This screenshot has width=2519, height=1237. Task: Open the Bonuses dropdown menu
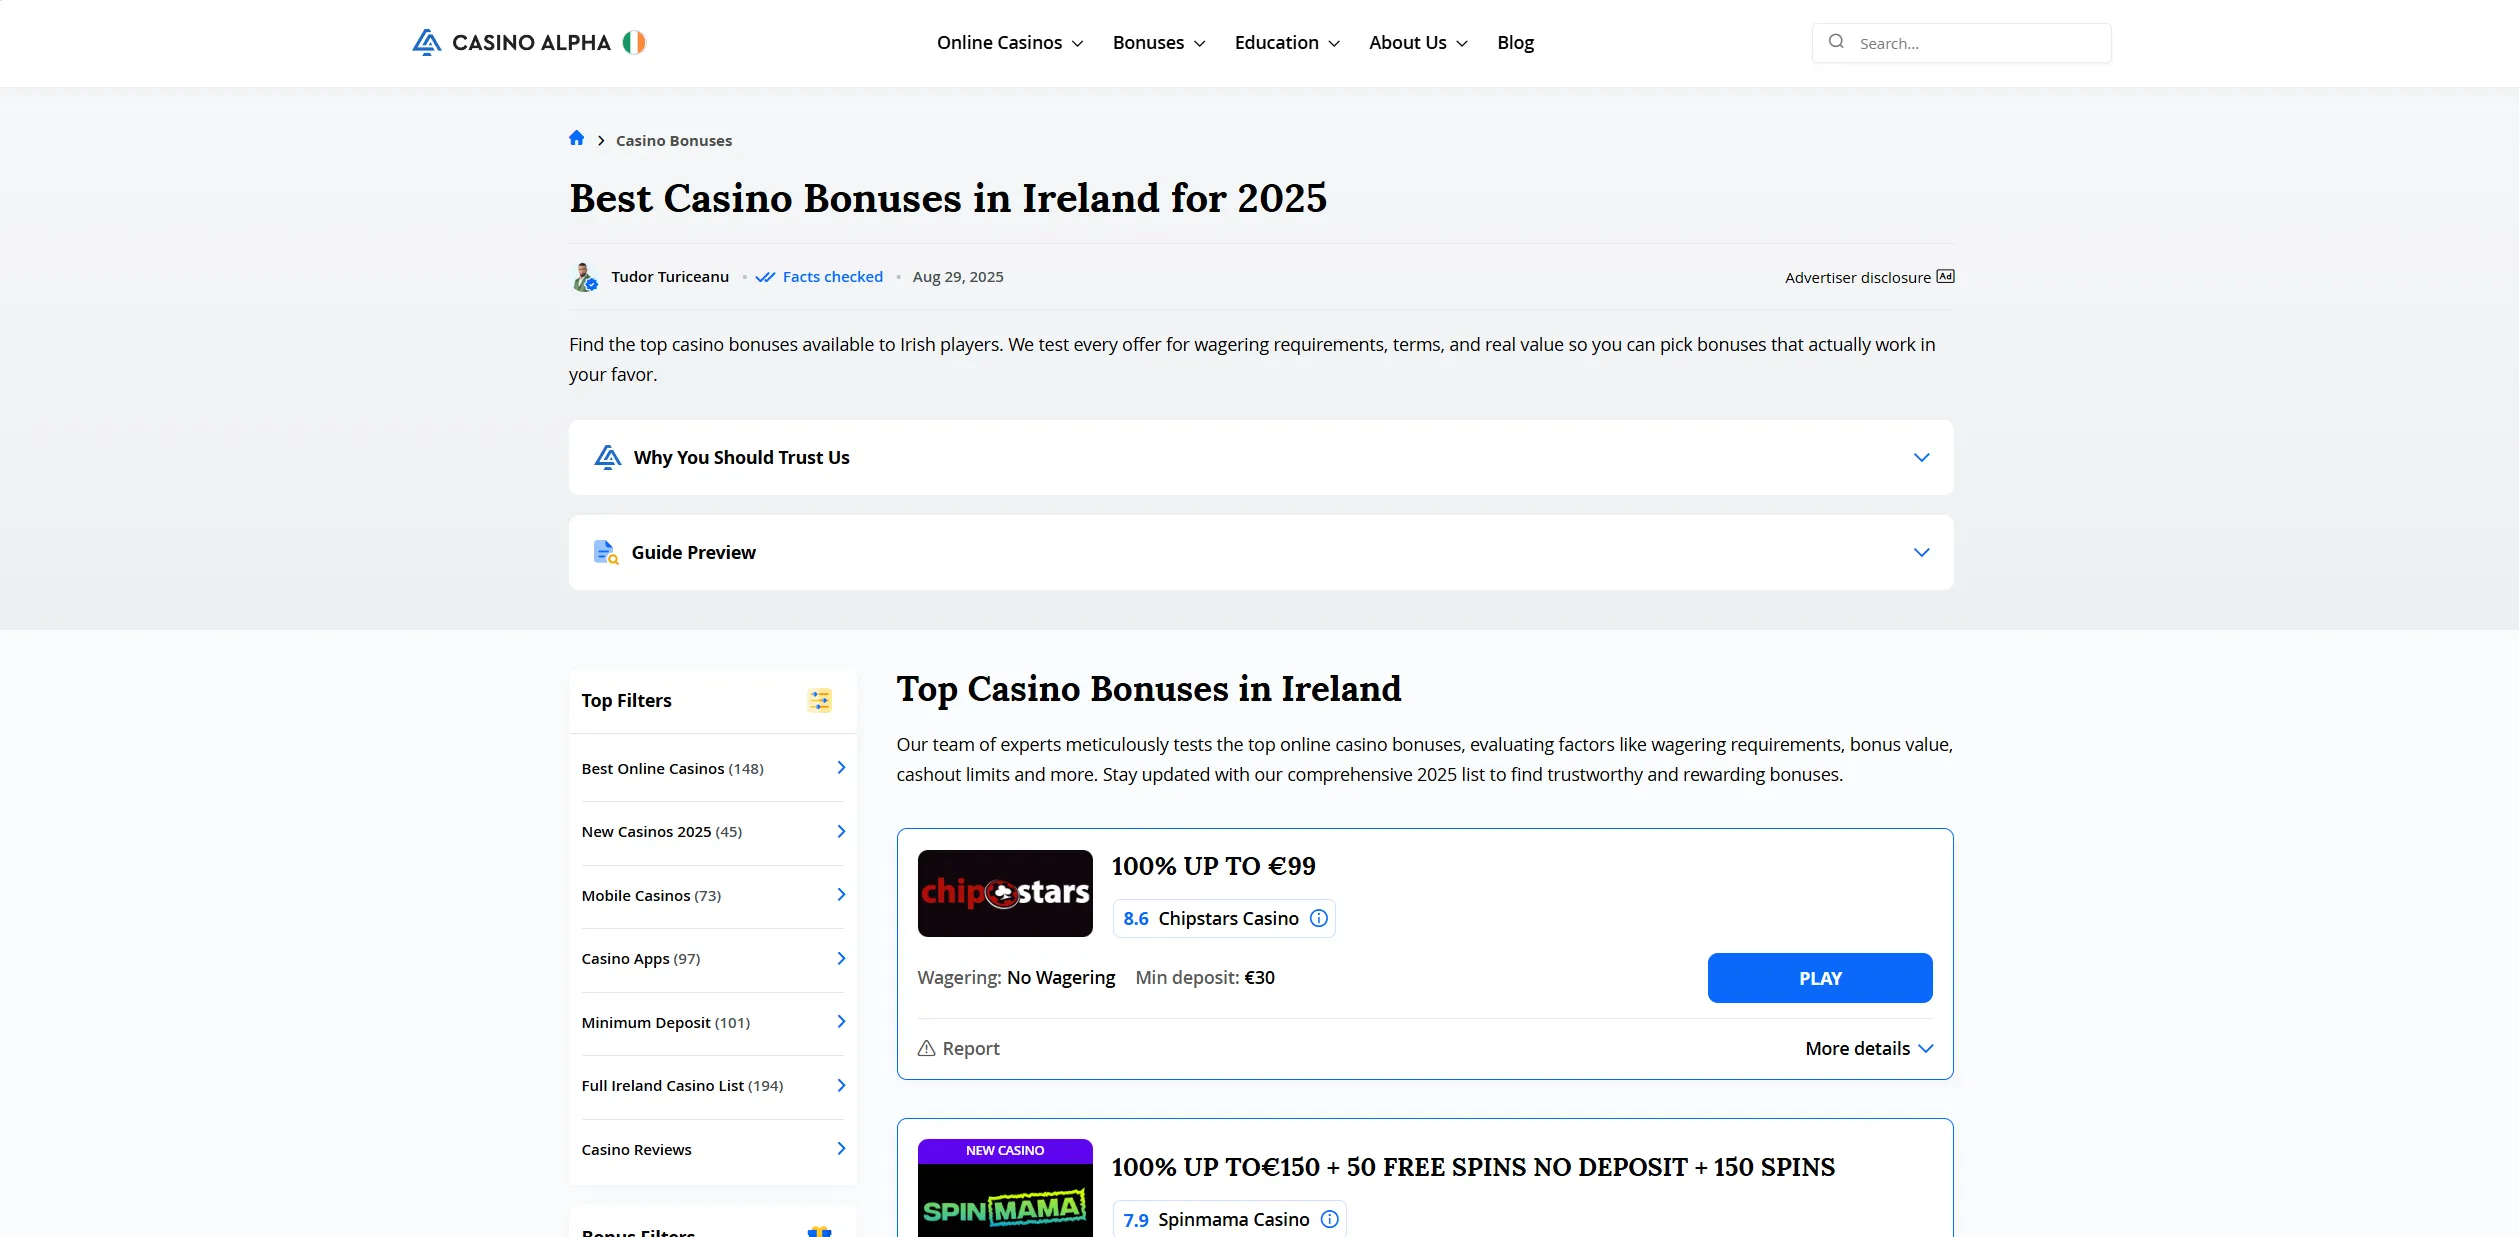[x=1159, y=43]
